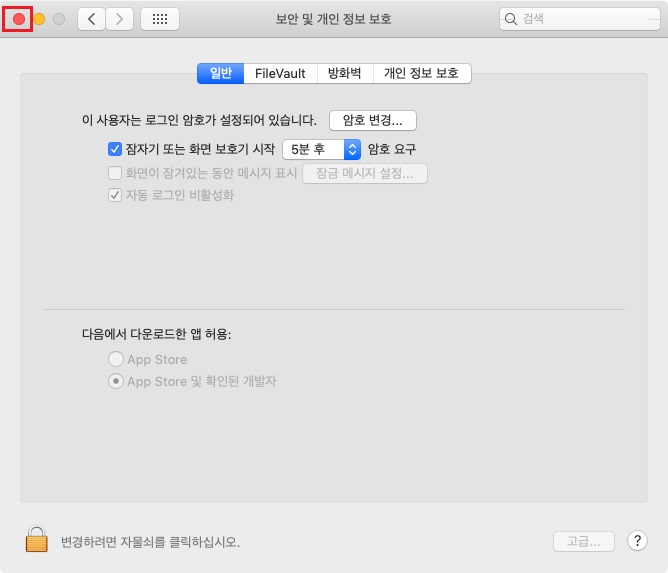Open the 방화벽 tab
This screenshot has height=573, width=668.
pyautogui.click(x=345, y=73)
